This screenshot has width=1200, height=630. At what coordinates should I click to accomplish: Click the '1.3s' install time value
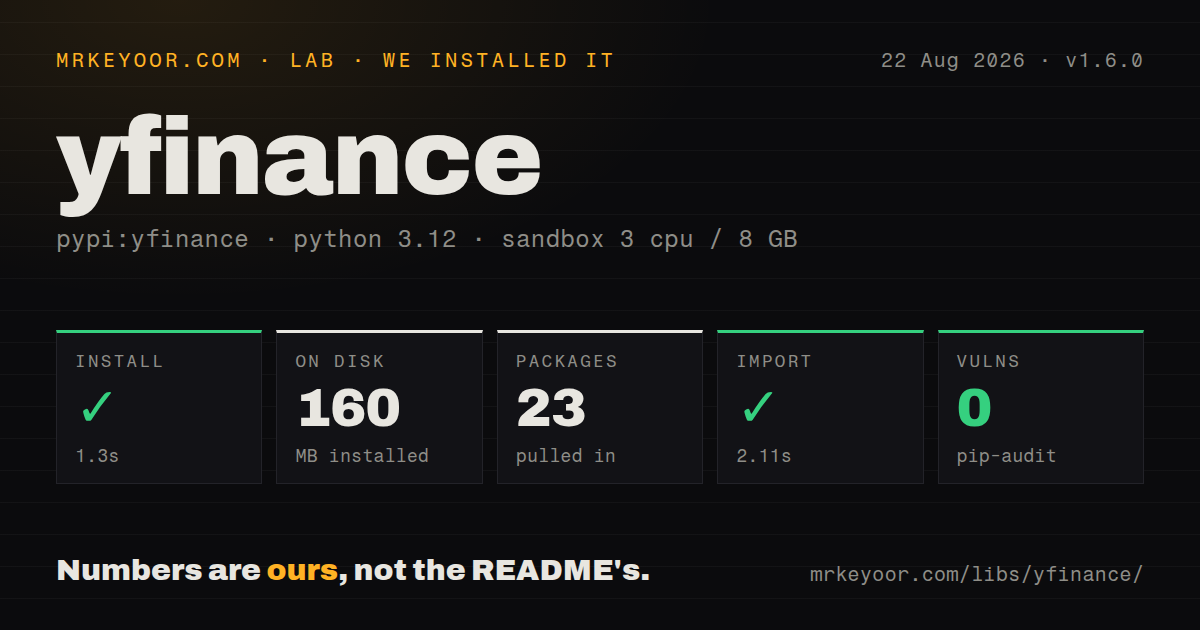click(x=97, y=456)
